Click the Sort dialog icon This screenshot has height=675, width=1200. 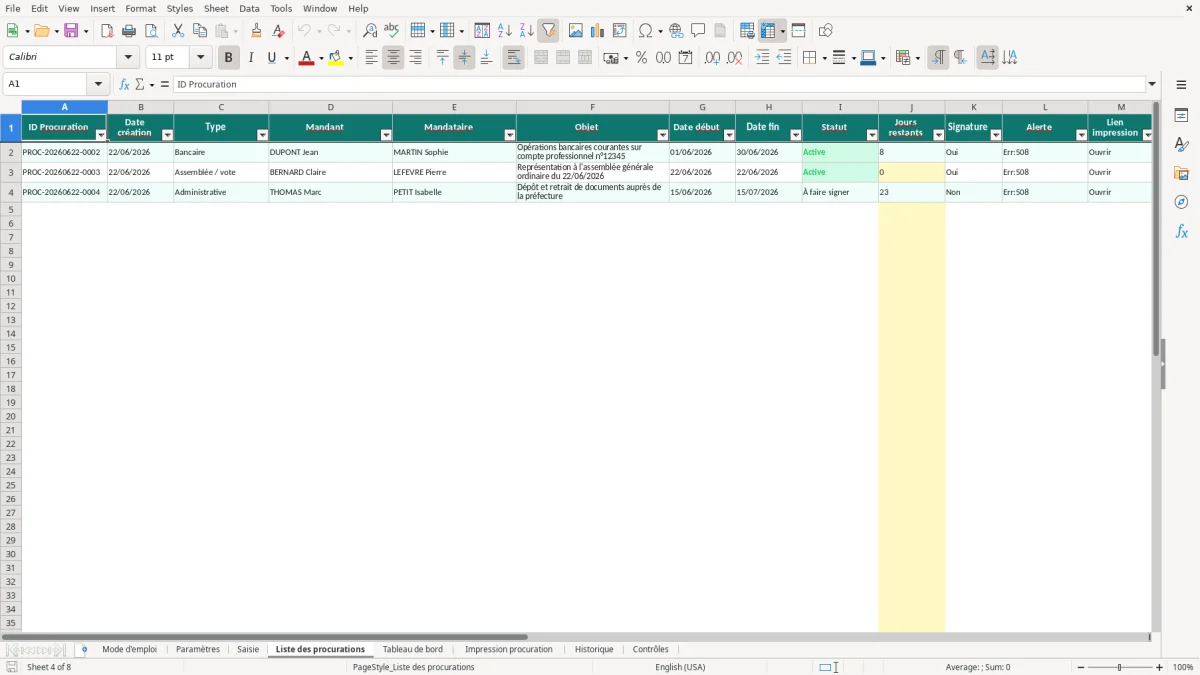click(482, 31)
